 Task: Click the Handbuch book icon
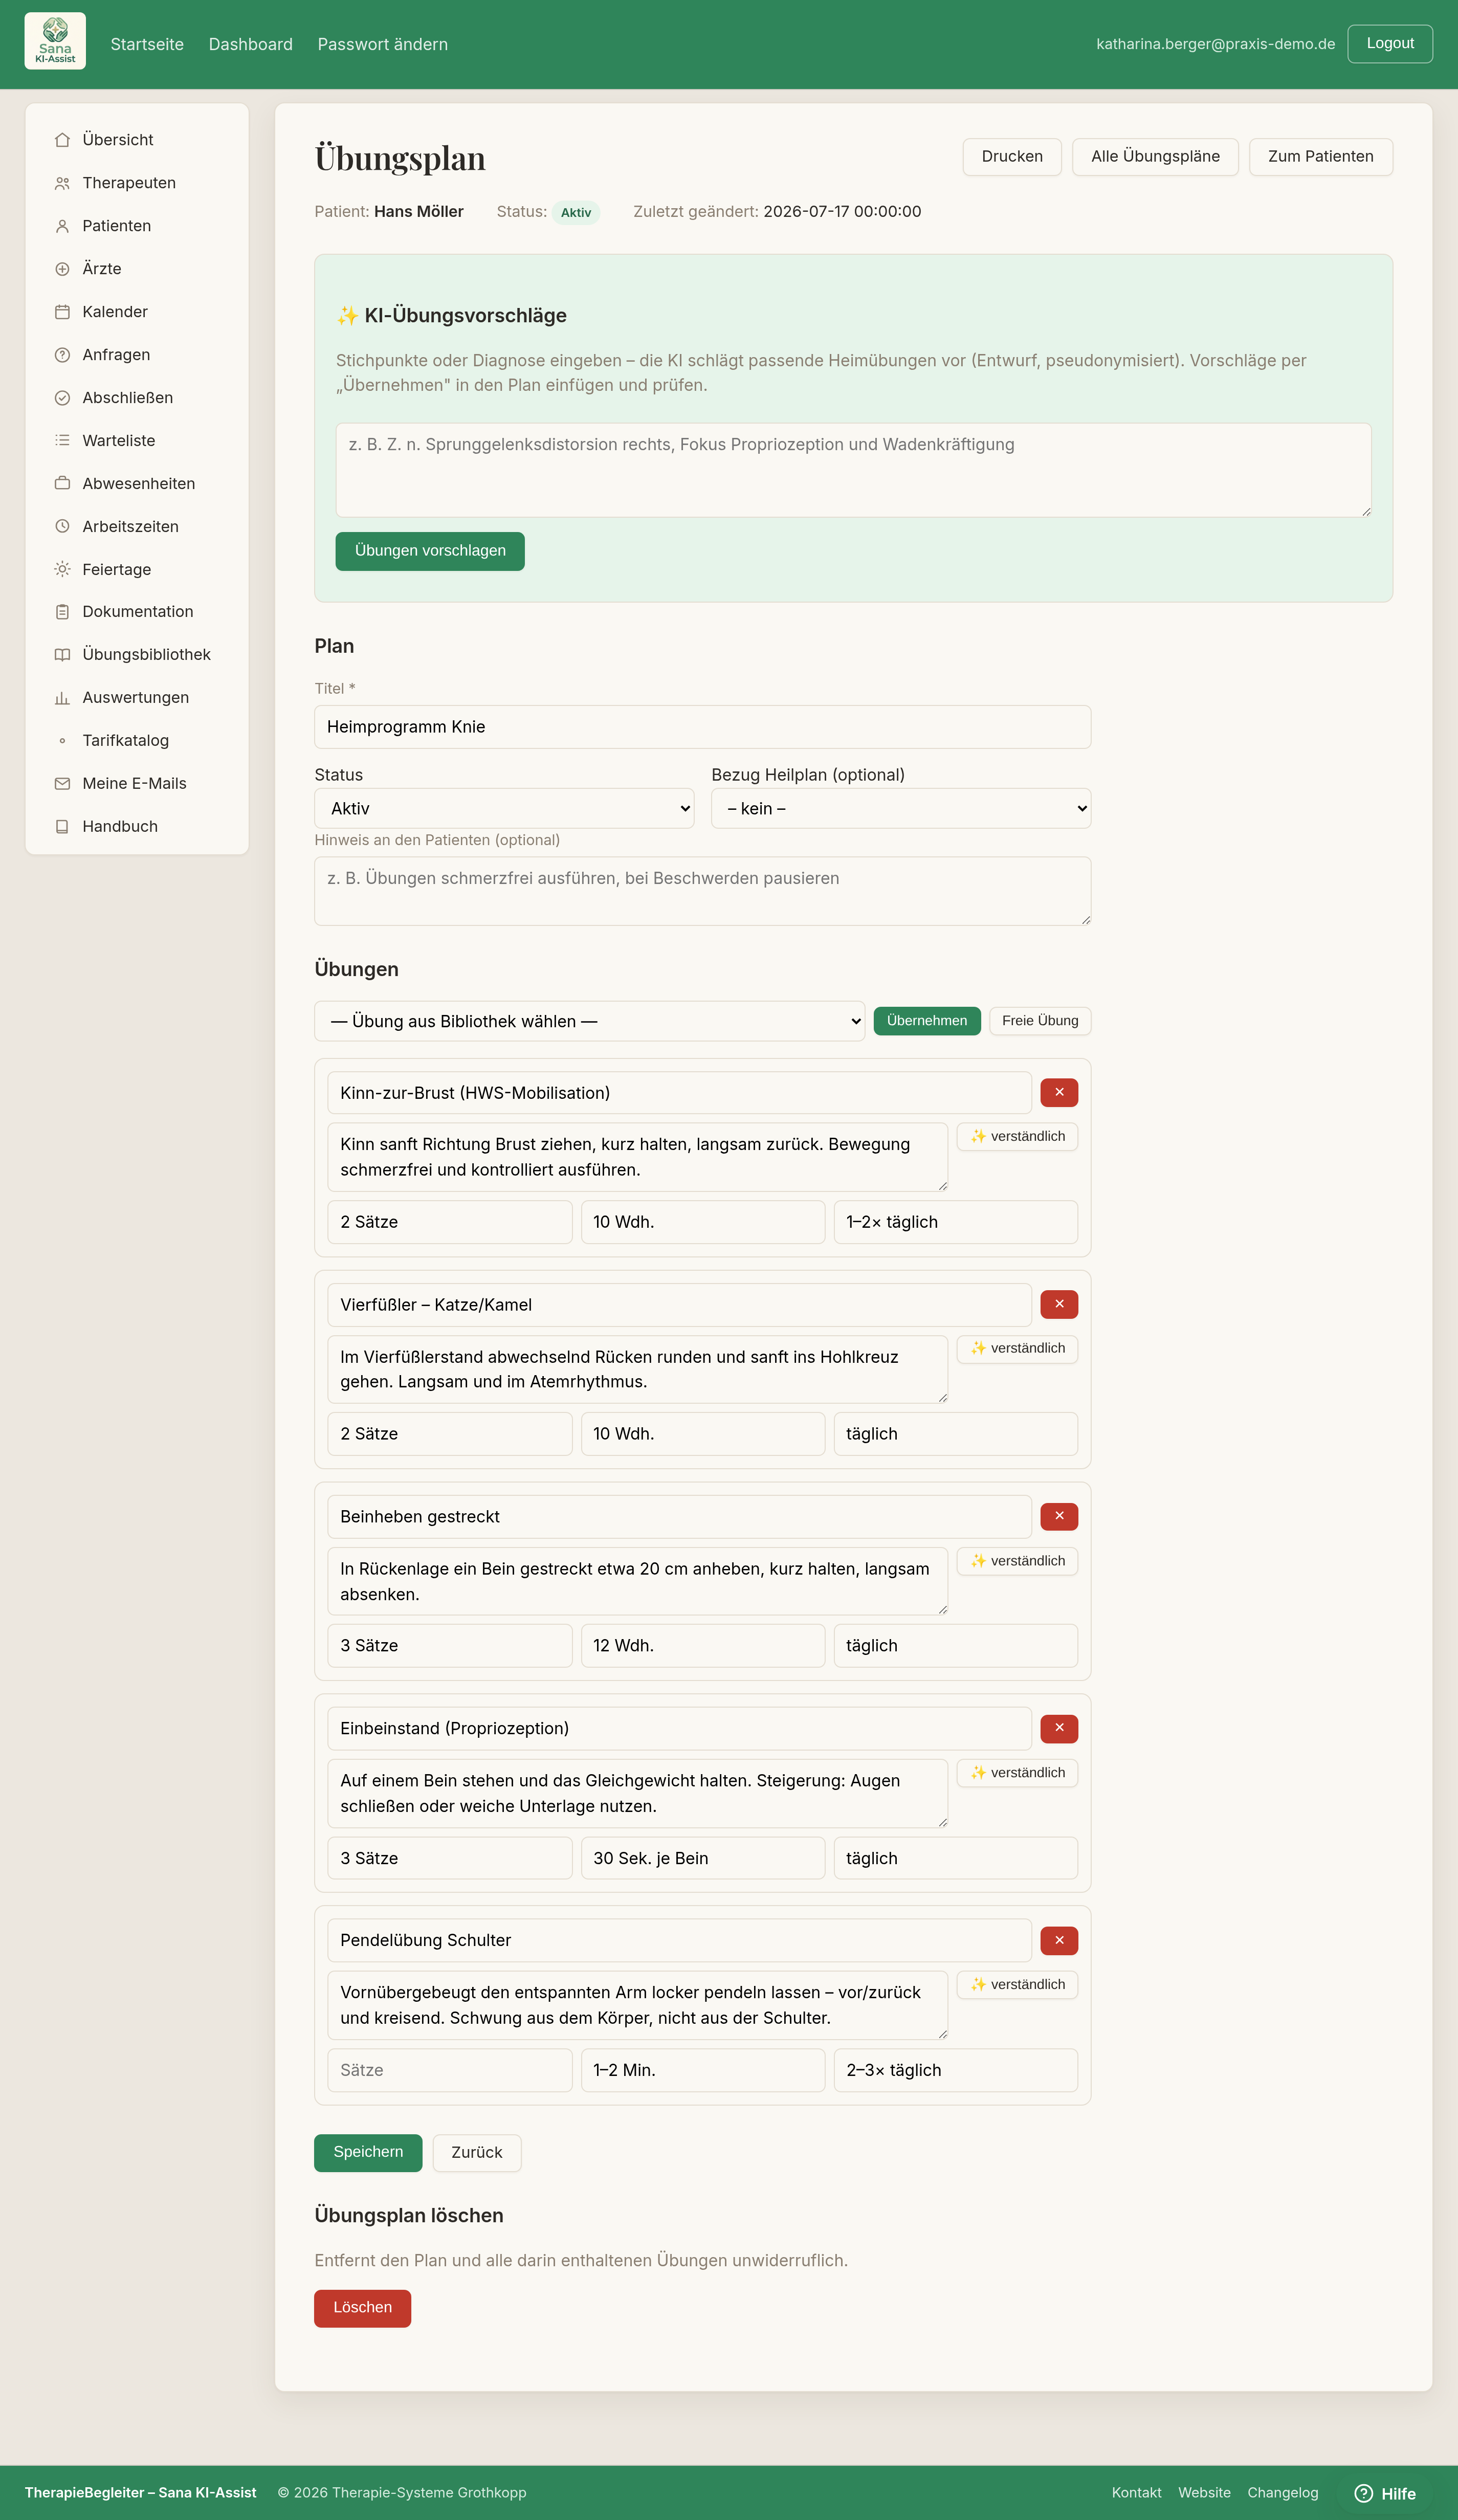tap(62, 827)
